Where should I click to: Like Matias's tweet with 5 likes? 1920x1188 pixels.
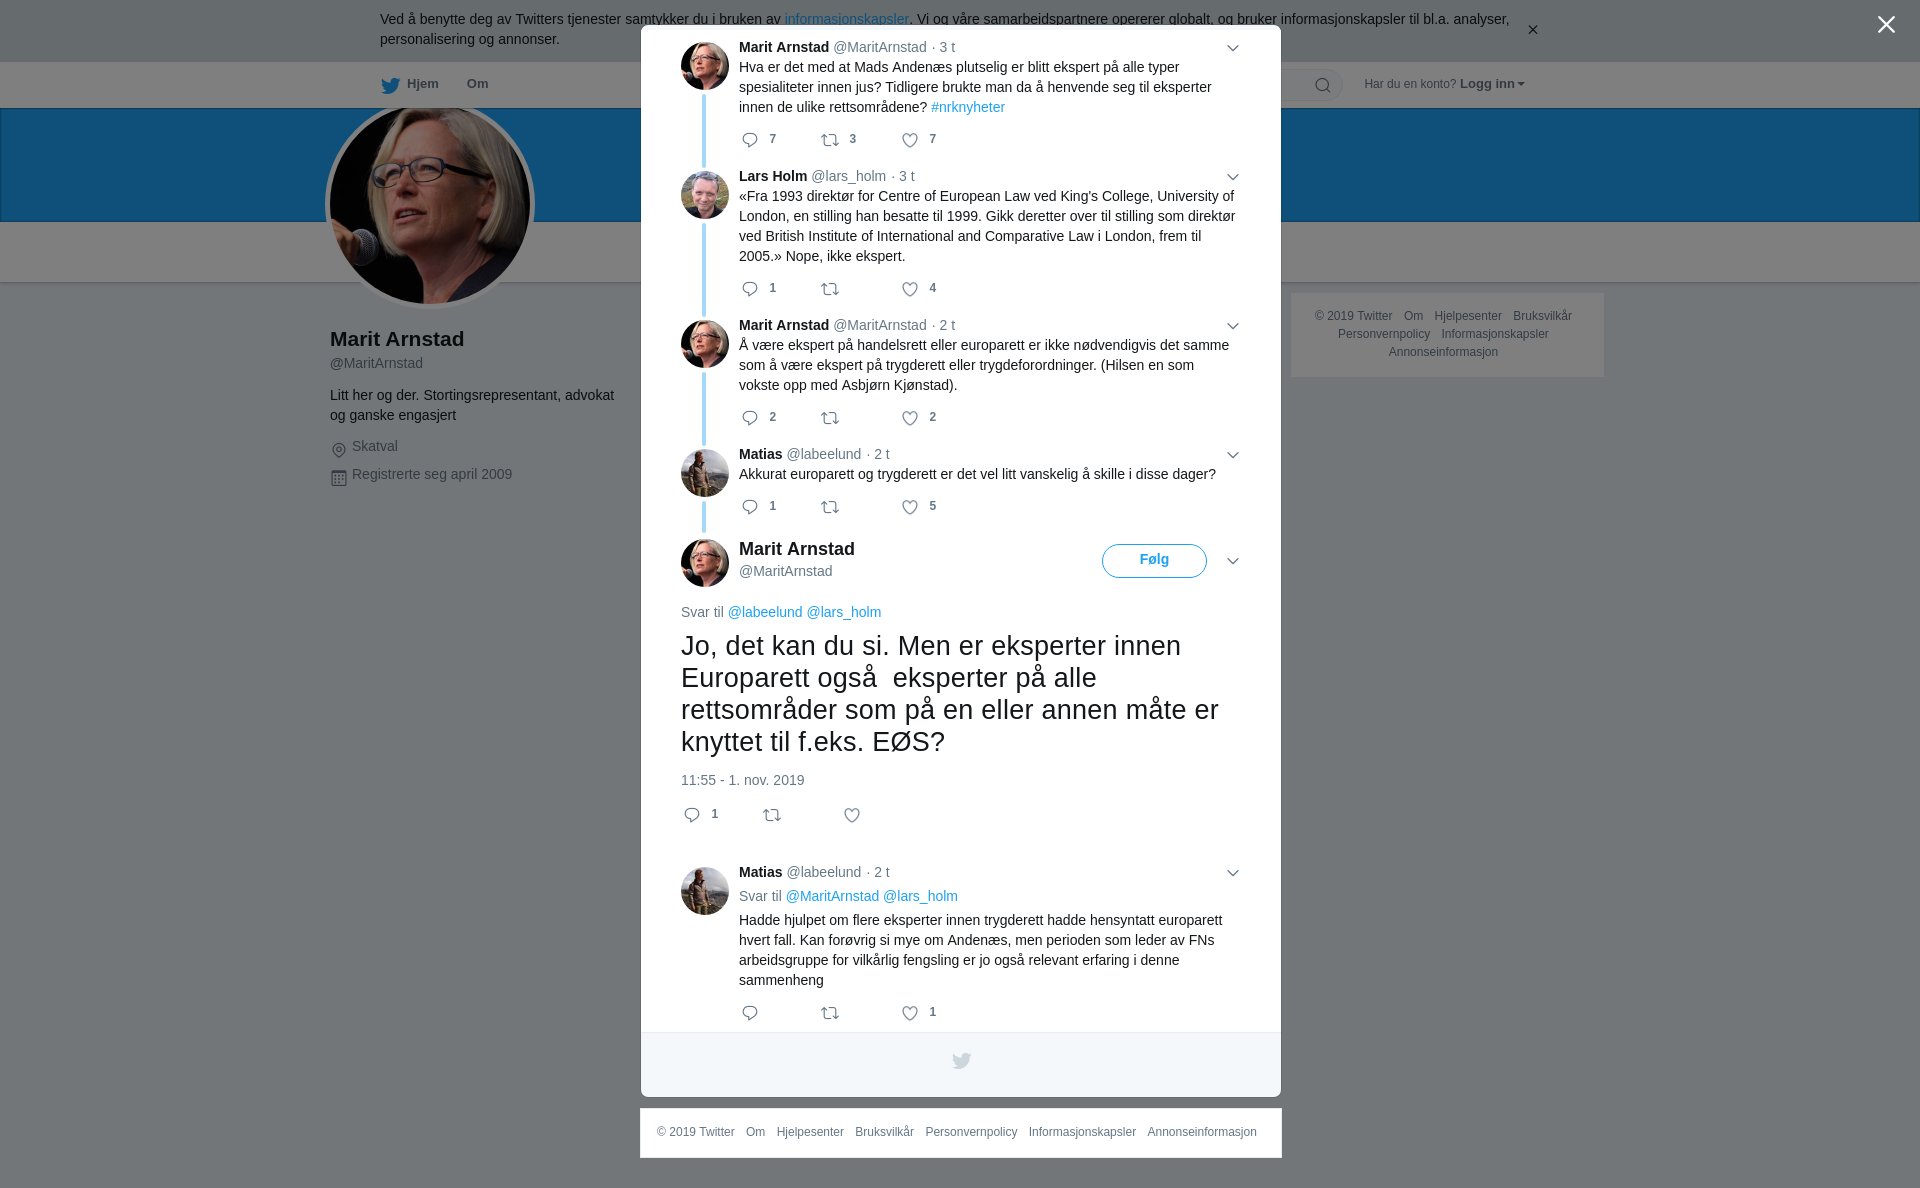tap(910, 508)
